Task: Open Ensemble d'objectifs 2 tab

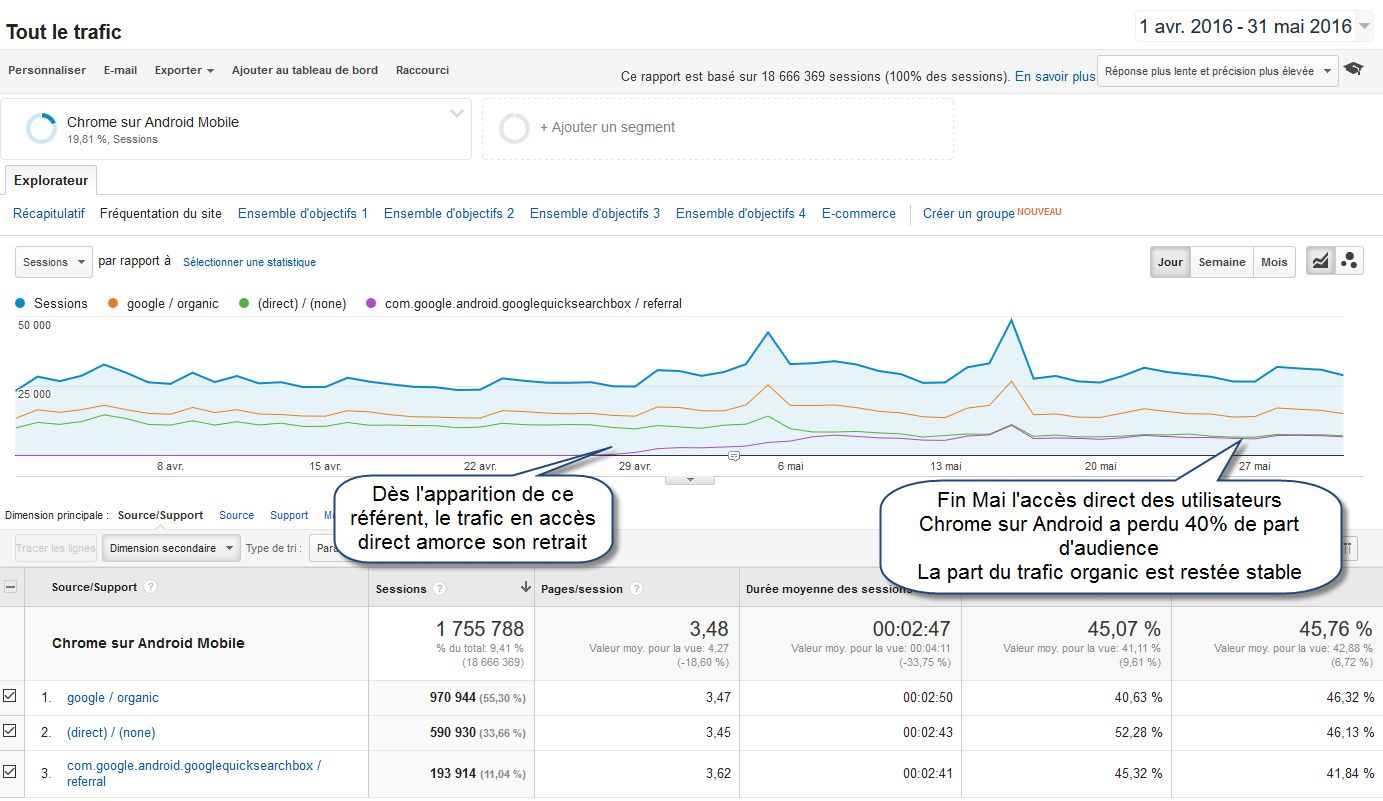Action: click(449, 213)
